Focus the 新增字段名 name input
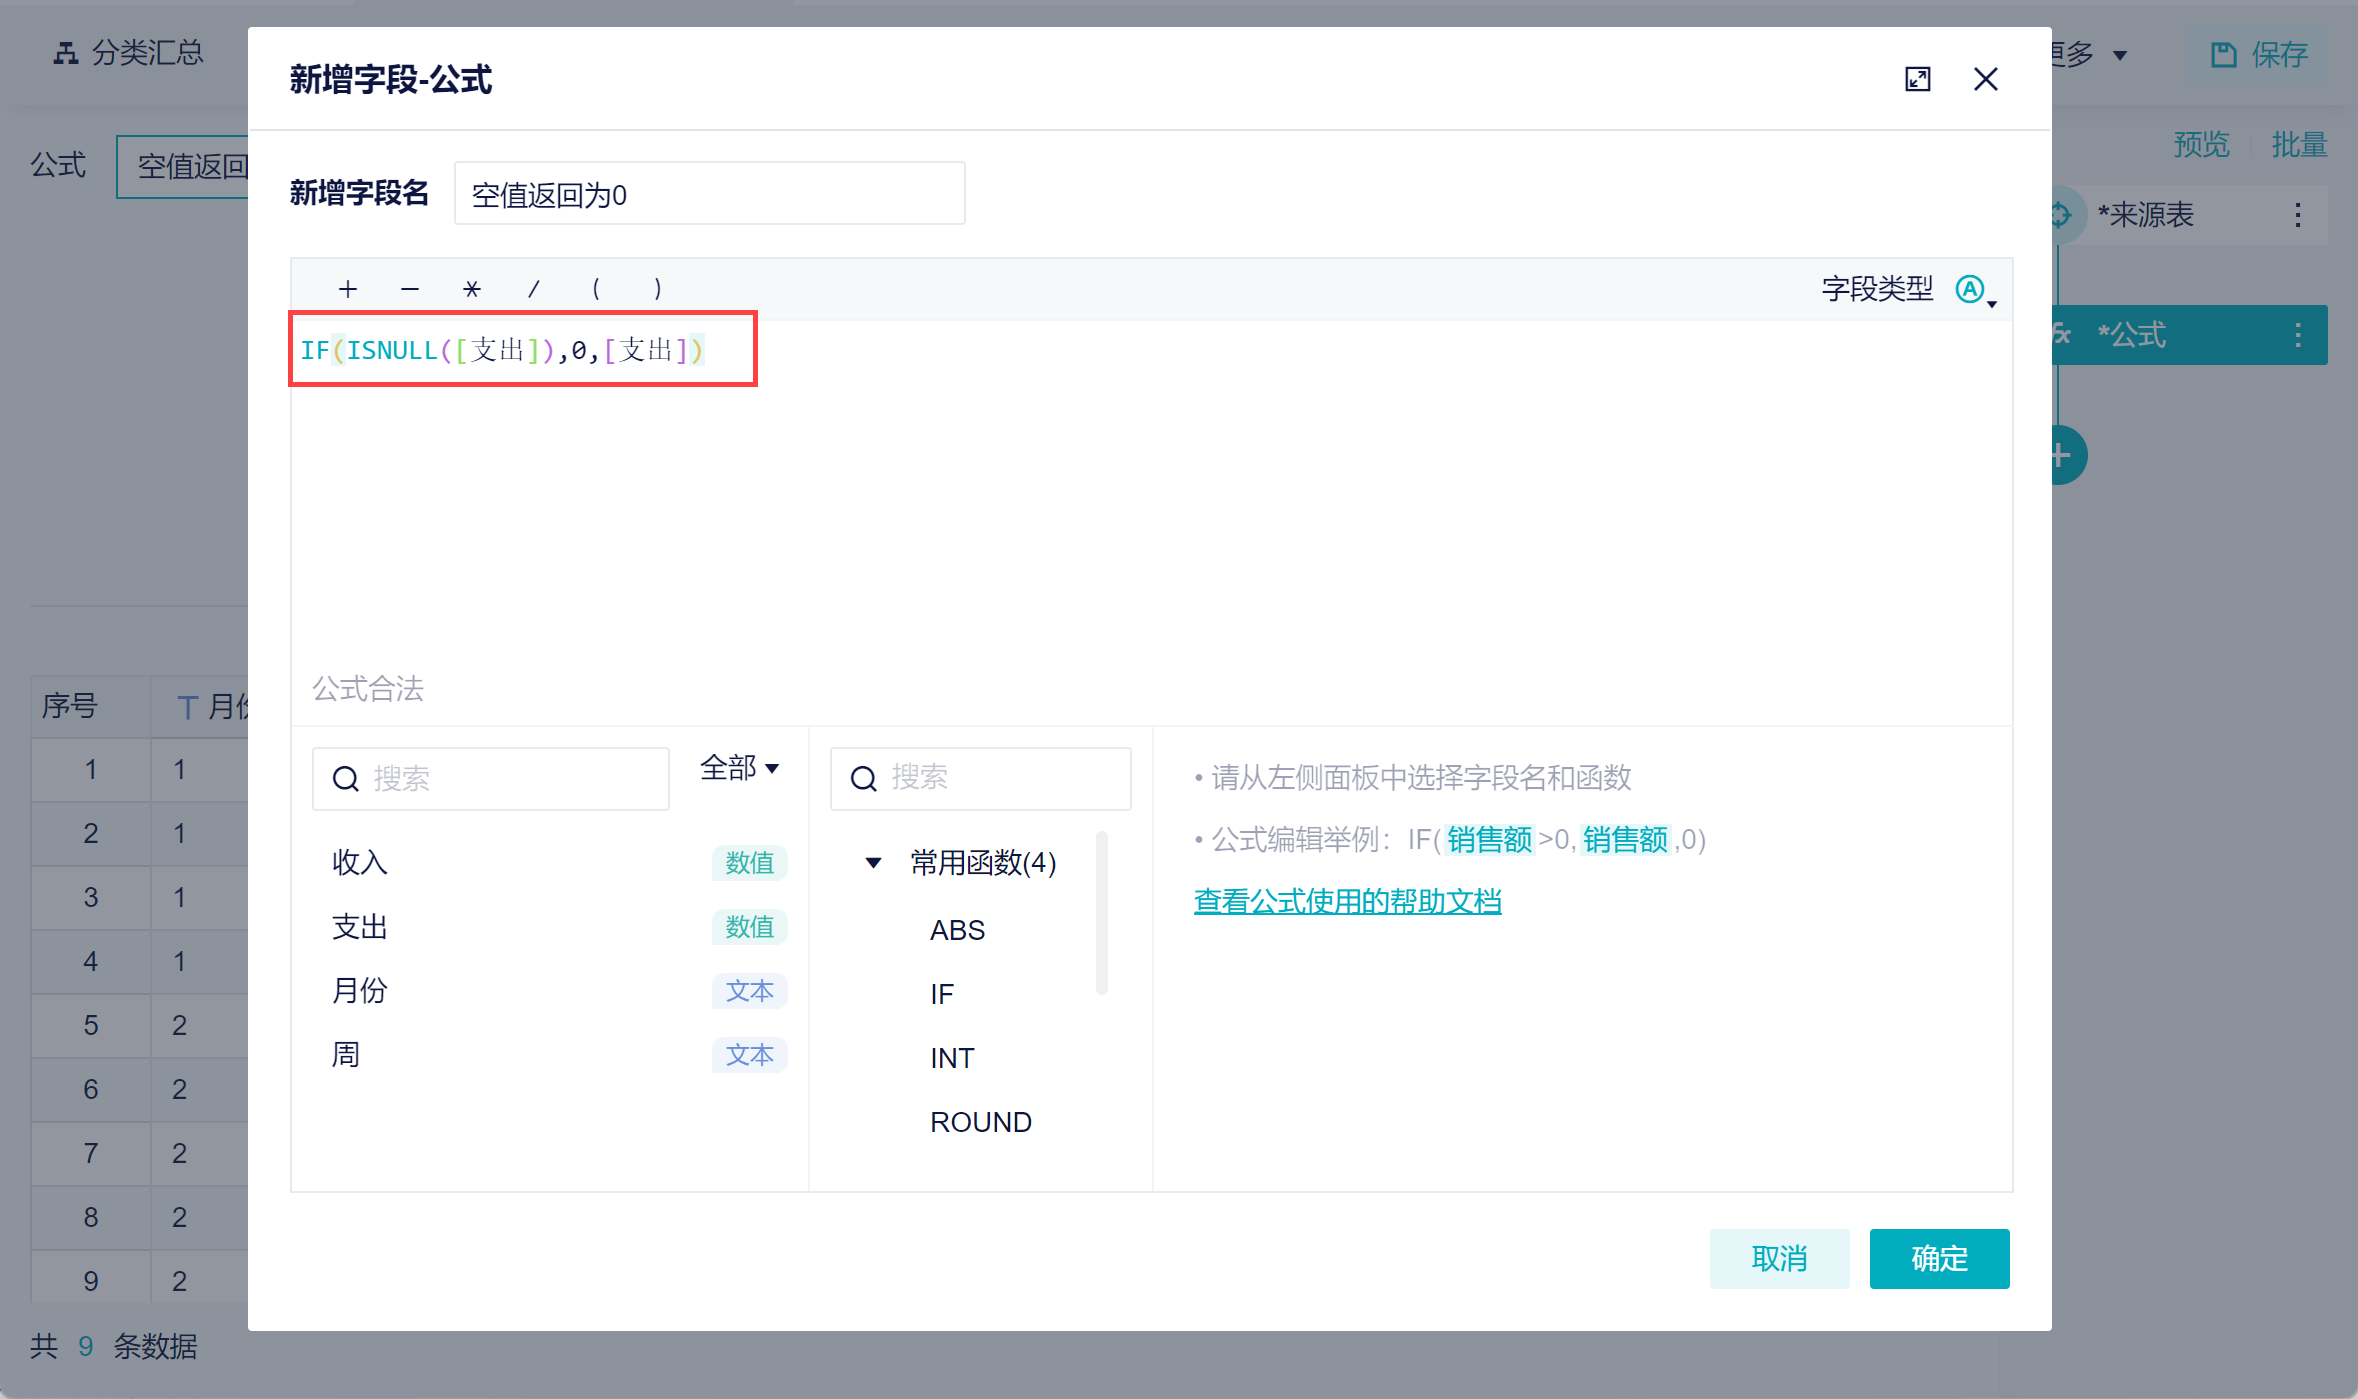Viewport: 2358px width, 1399px height. pos(709,194)
